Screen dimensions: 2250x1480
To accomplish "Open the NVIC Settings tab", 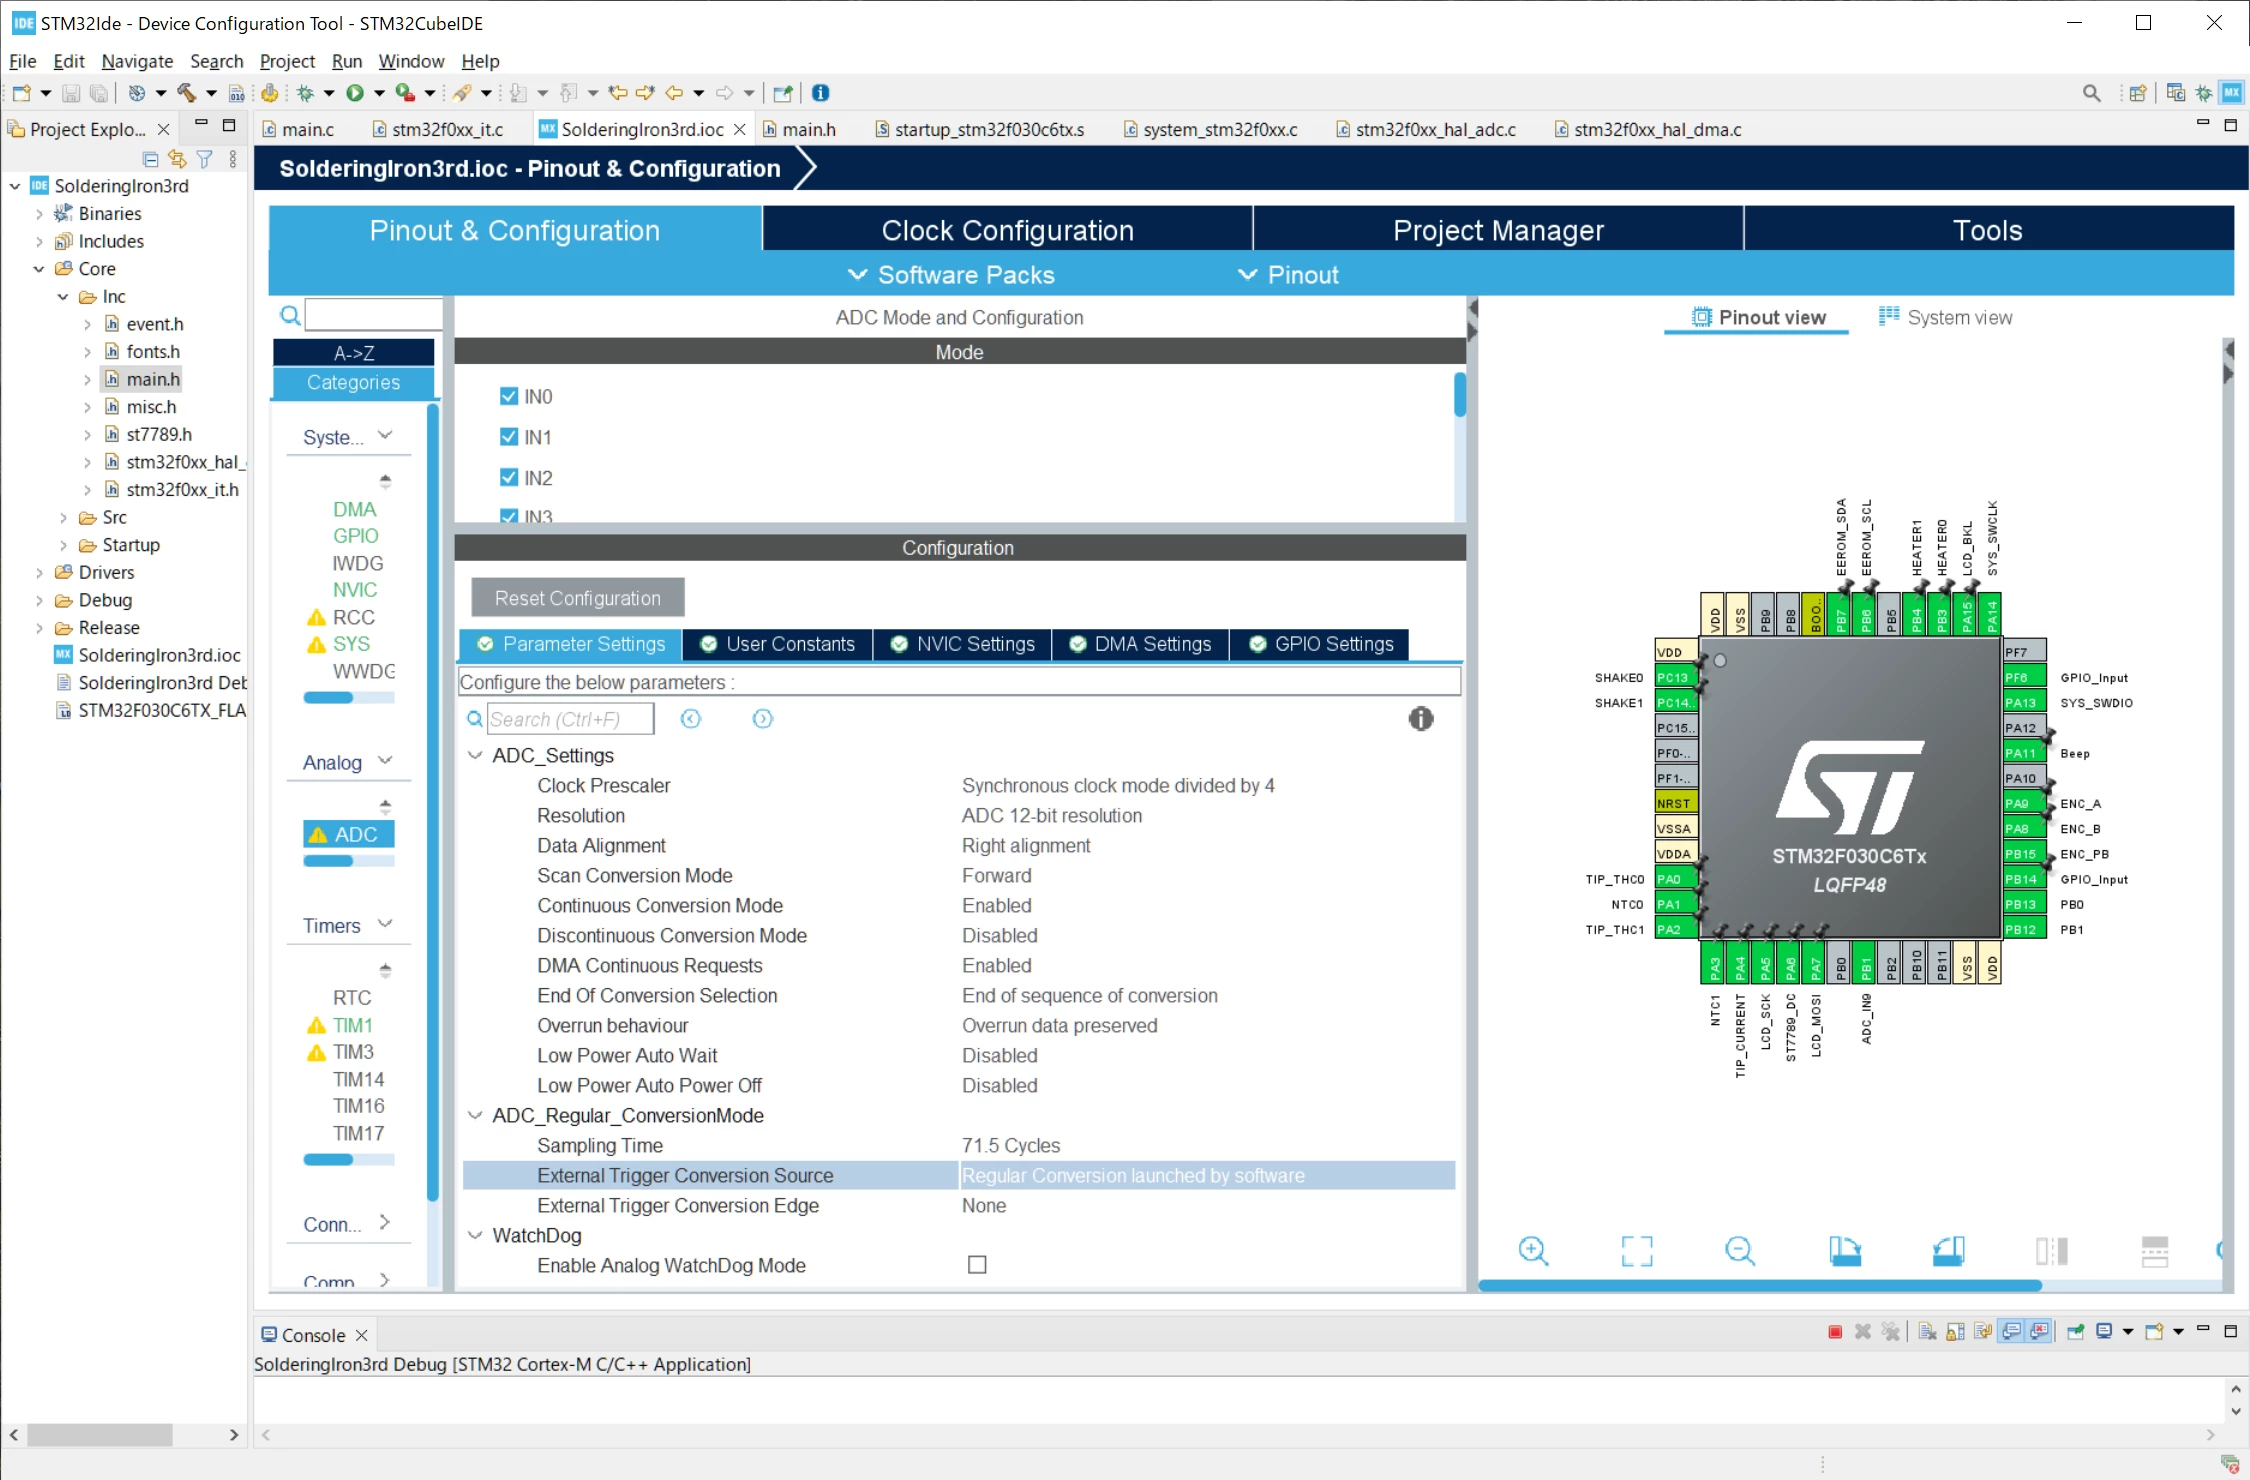I will click(x=962, y=644).
